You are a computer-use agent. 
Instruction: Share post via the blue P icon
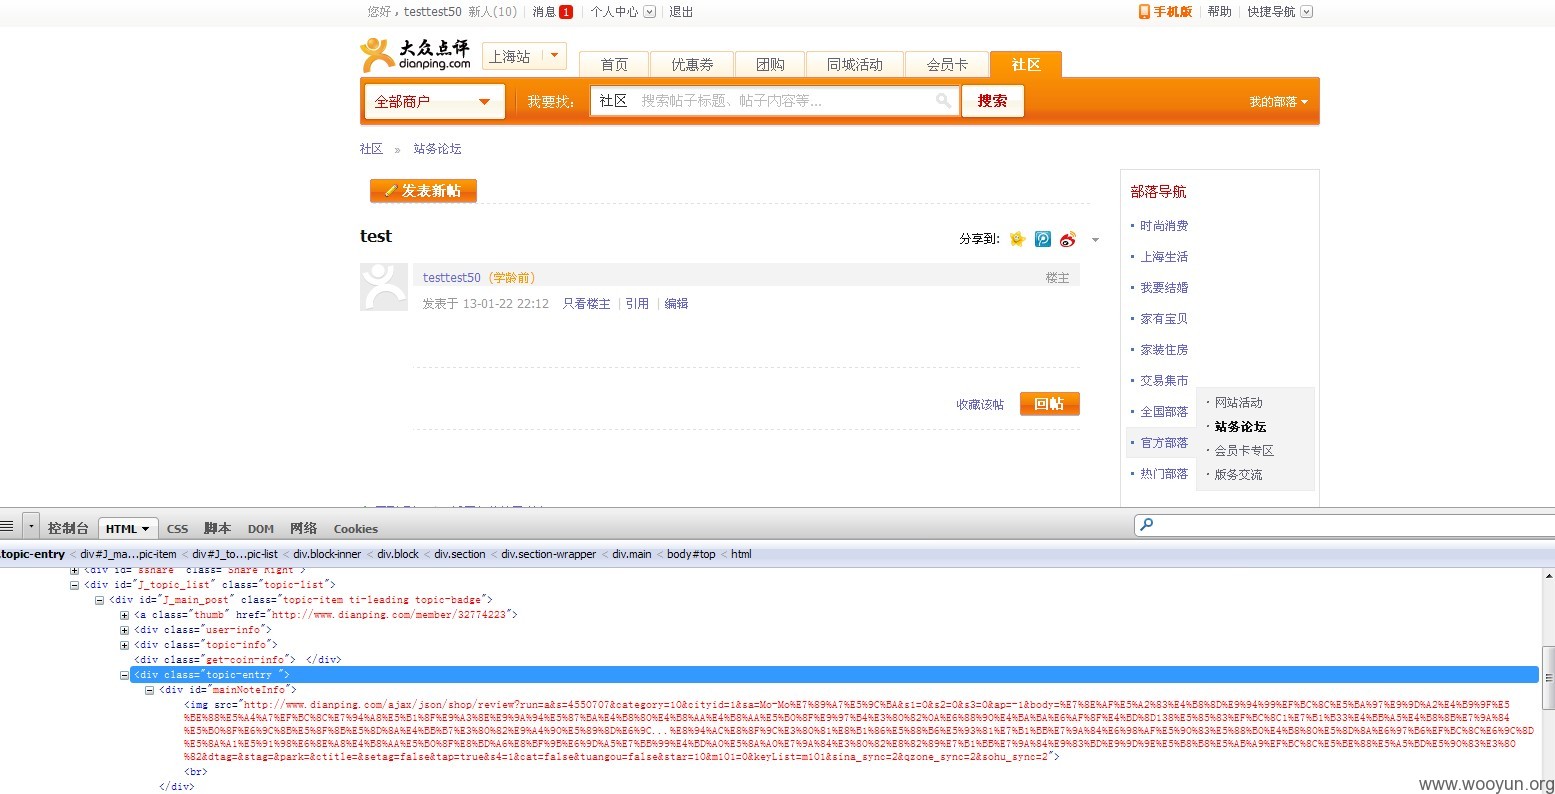[1043, 239]
